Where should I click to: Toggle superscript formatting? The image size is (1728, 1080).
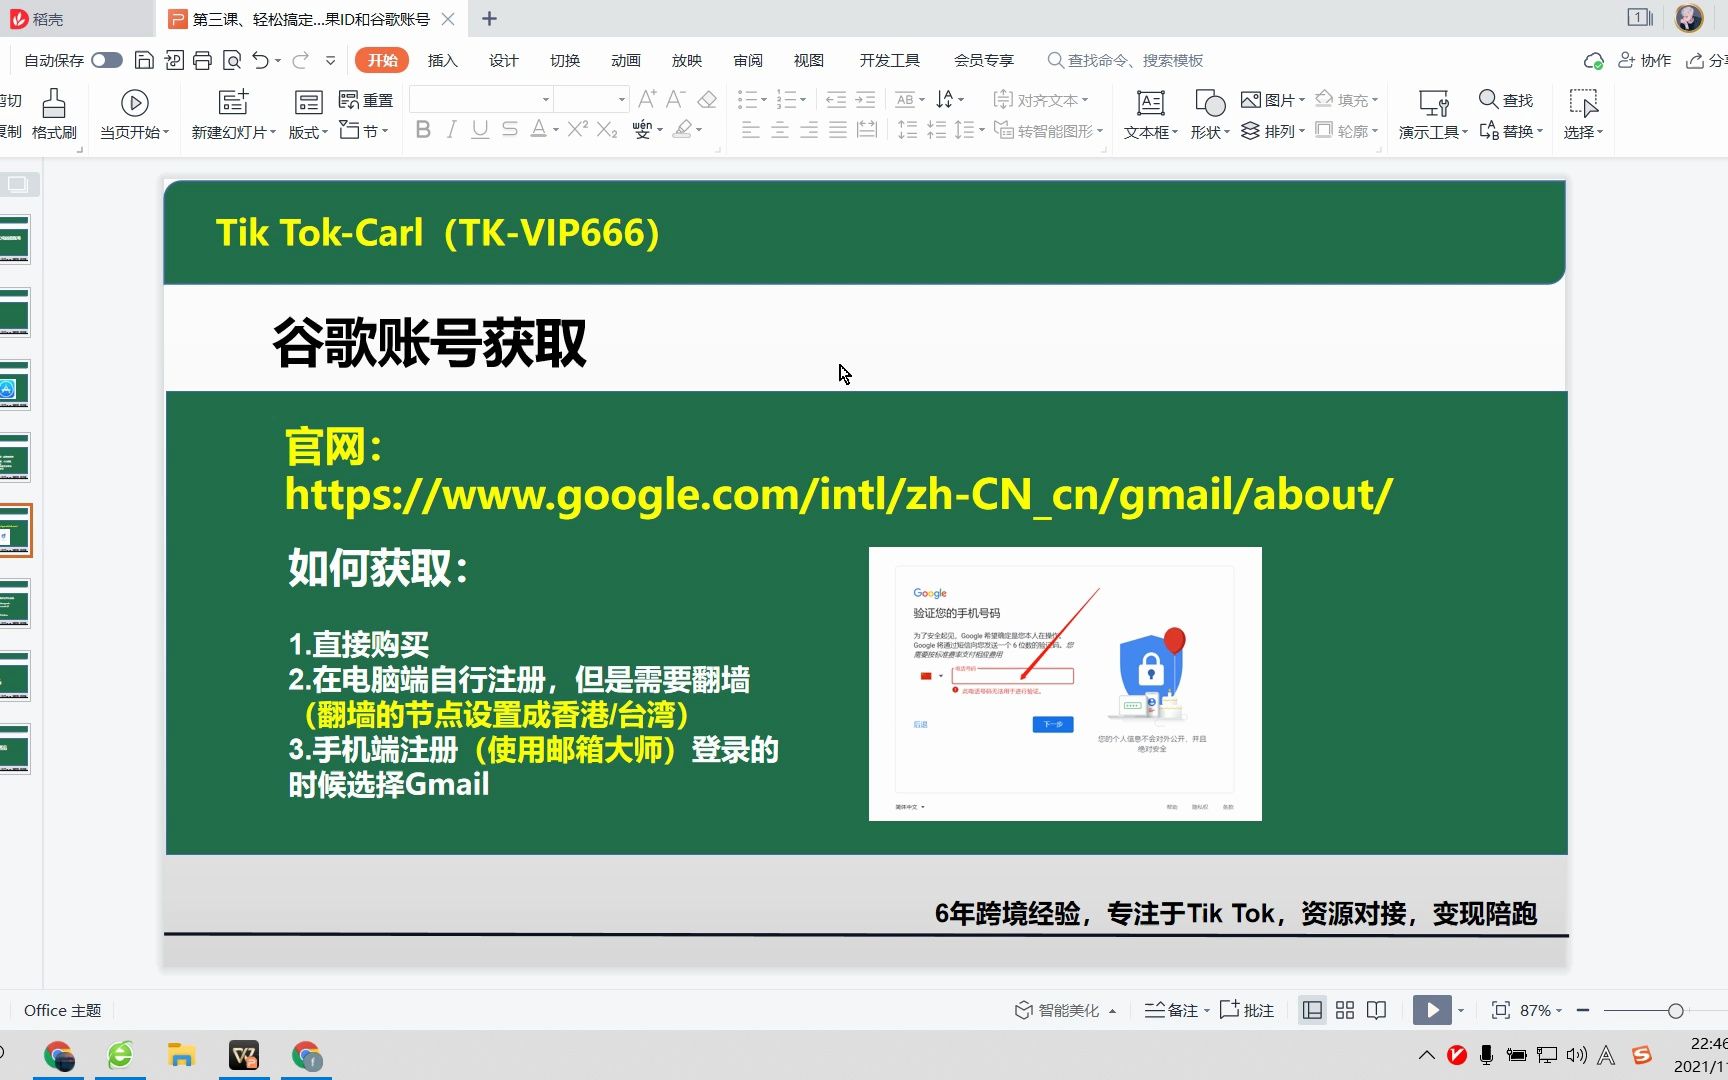click(x=577, y=129)
